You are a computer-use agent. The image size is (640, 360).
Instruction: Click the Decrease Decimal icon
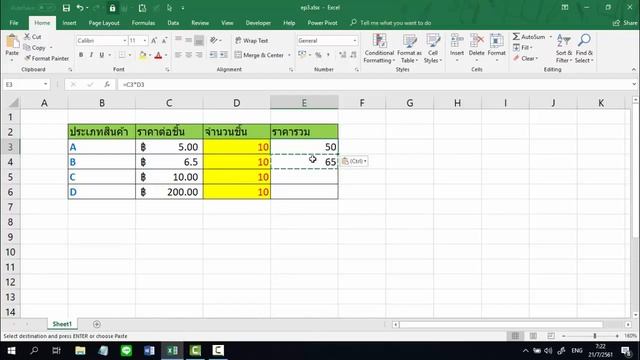[x=353, y=55]
